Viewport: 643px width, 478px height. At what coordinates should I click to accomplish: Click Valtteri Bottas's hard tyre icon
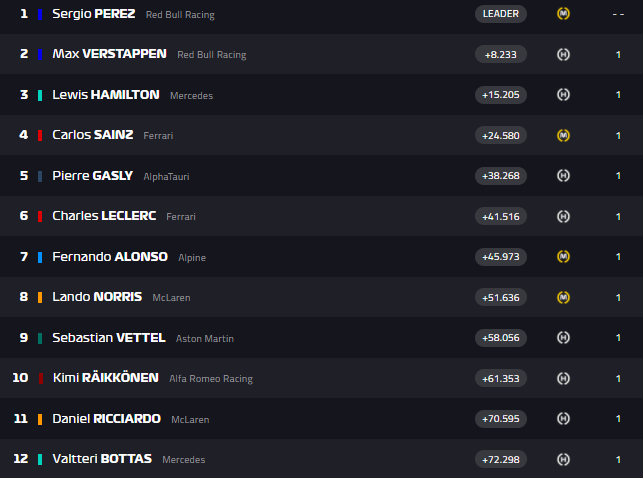564,459
